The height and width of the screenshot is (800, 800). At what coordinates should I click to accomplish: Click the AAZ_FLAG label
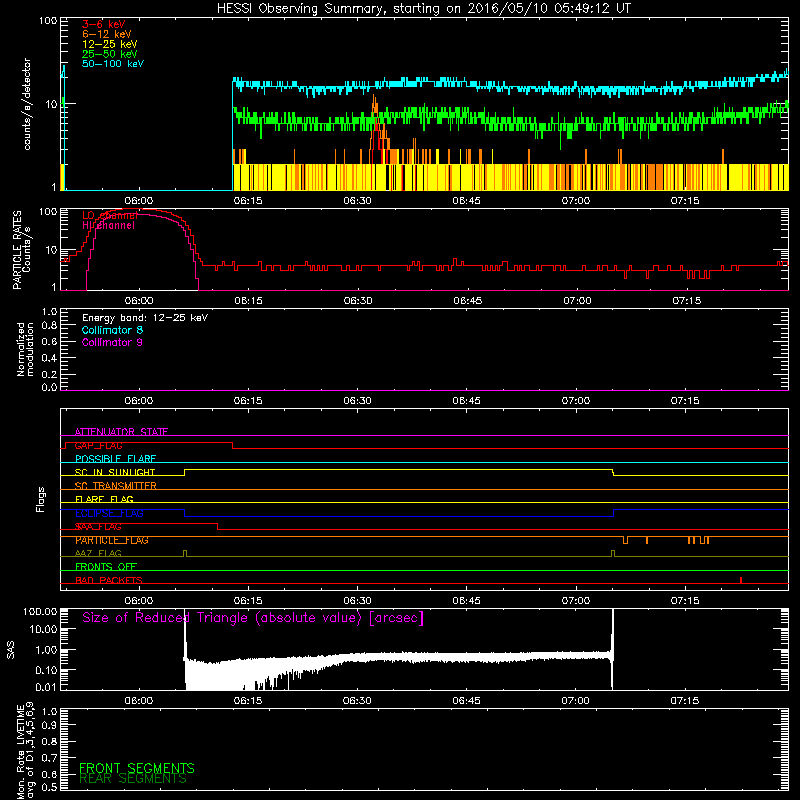pyautogui.click(x=98, y=554)
